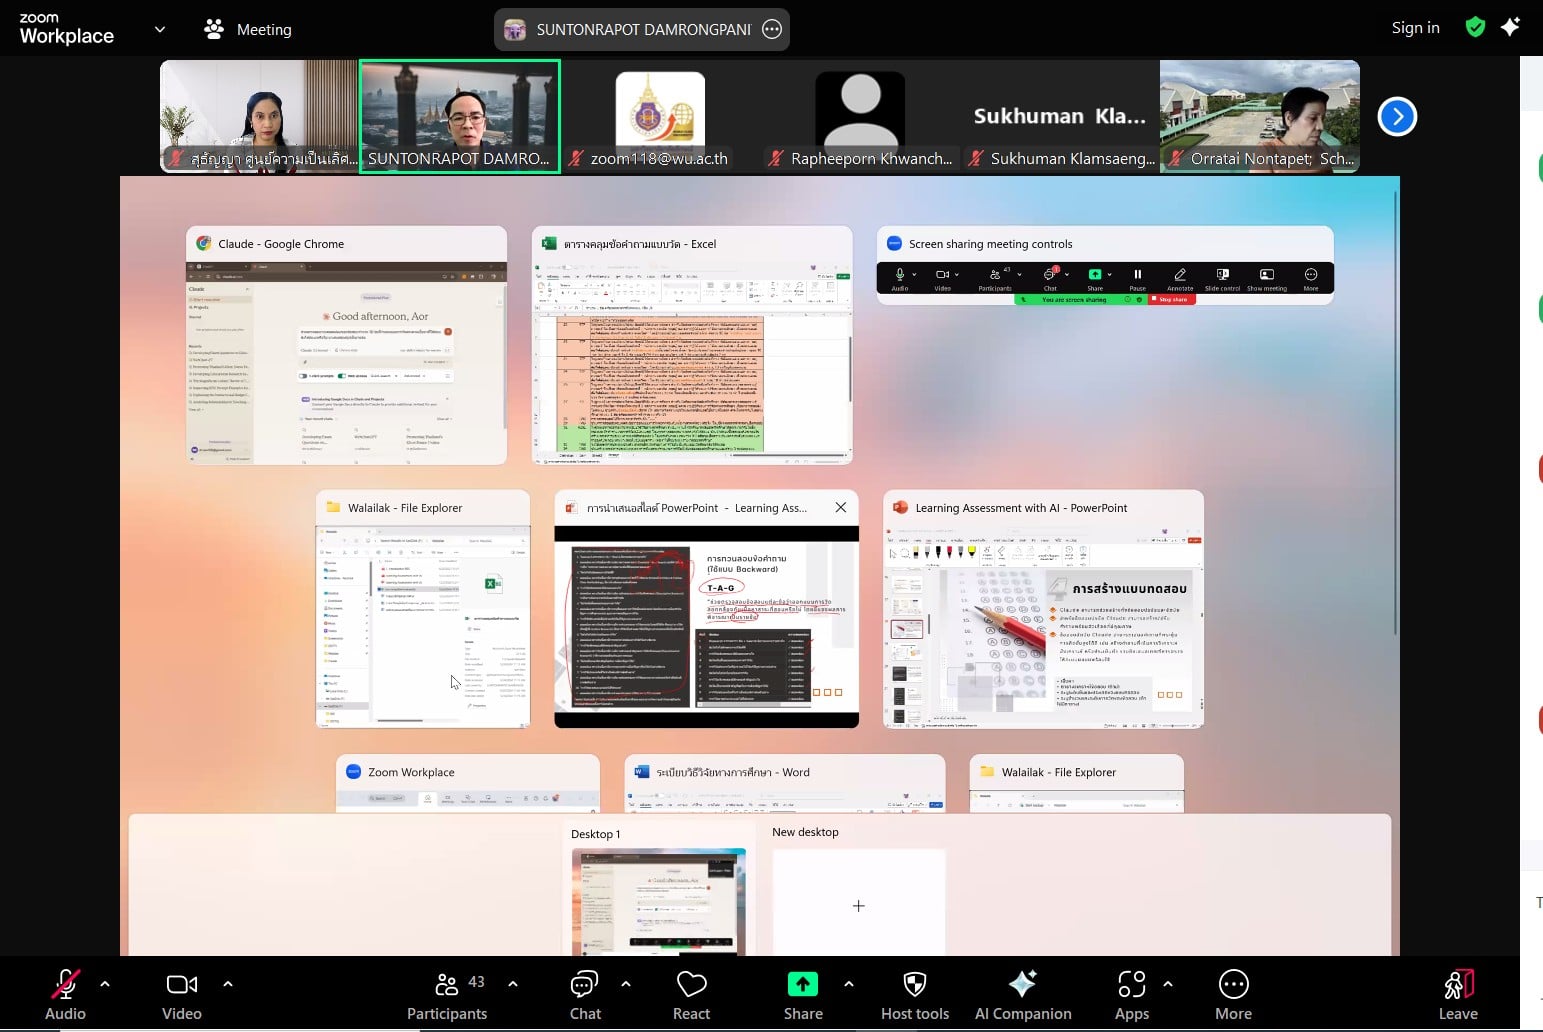Image resolution: width=1543 pixels, height=1032 pixels.
Task: Open the React heart menu
Action: tap(691, 995)
